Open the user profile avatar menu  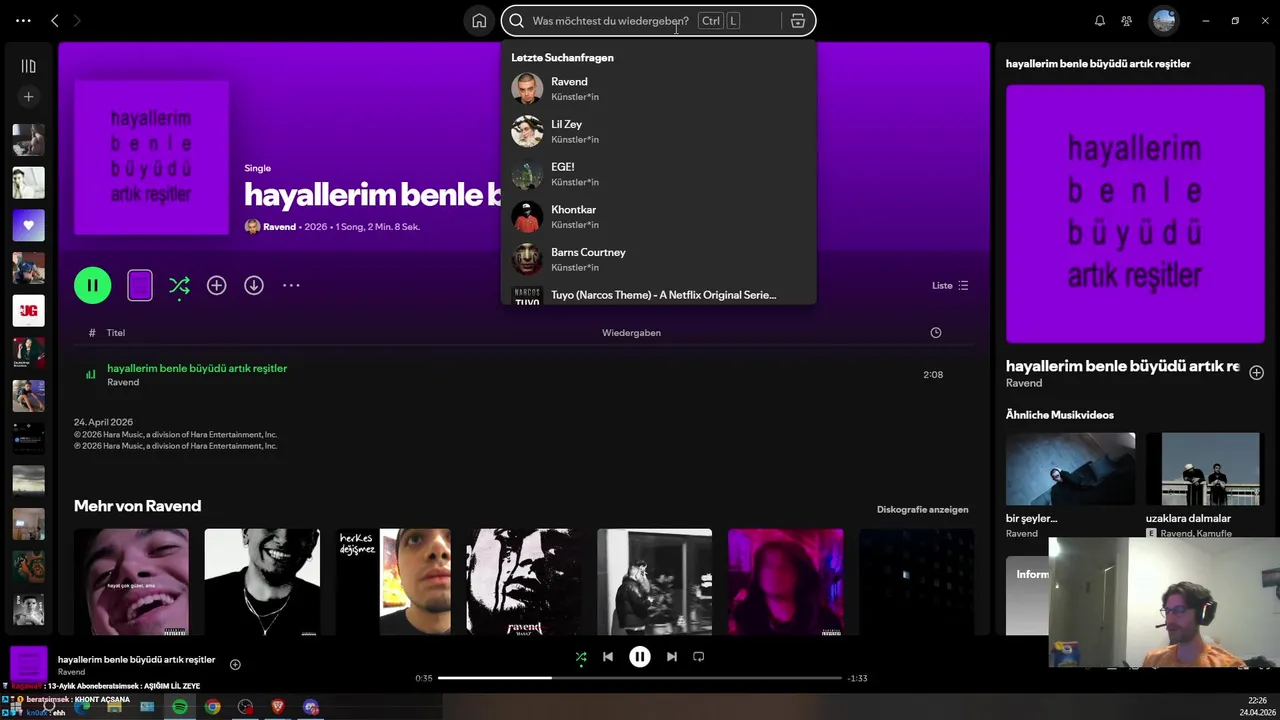pos(1163,20)
